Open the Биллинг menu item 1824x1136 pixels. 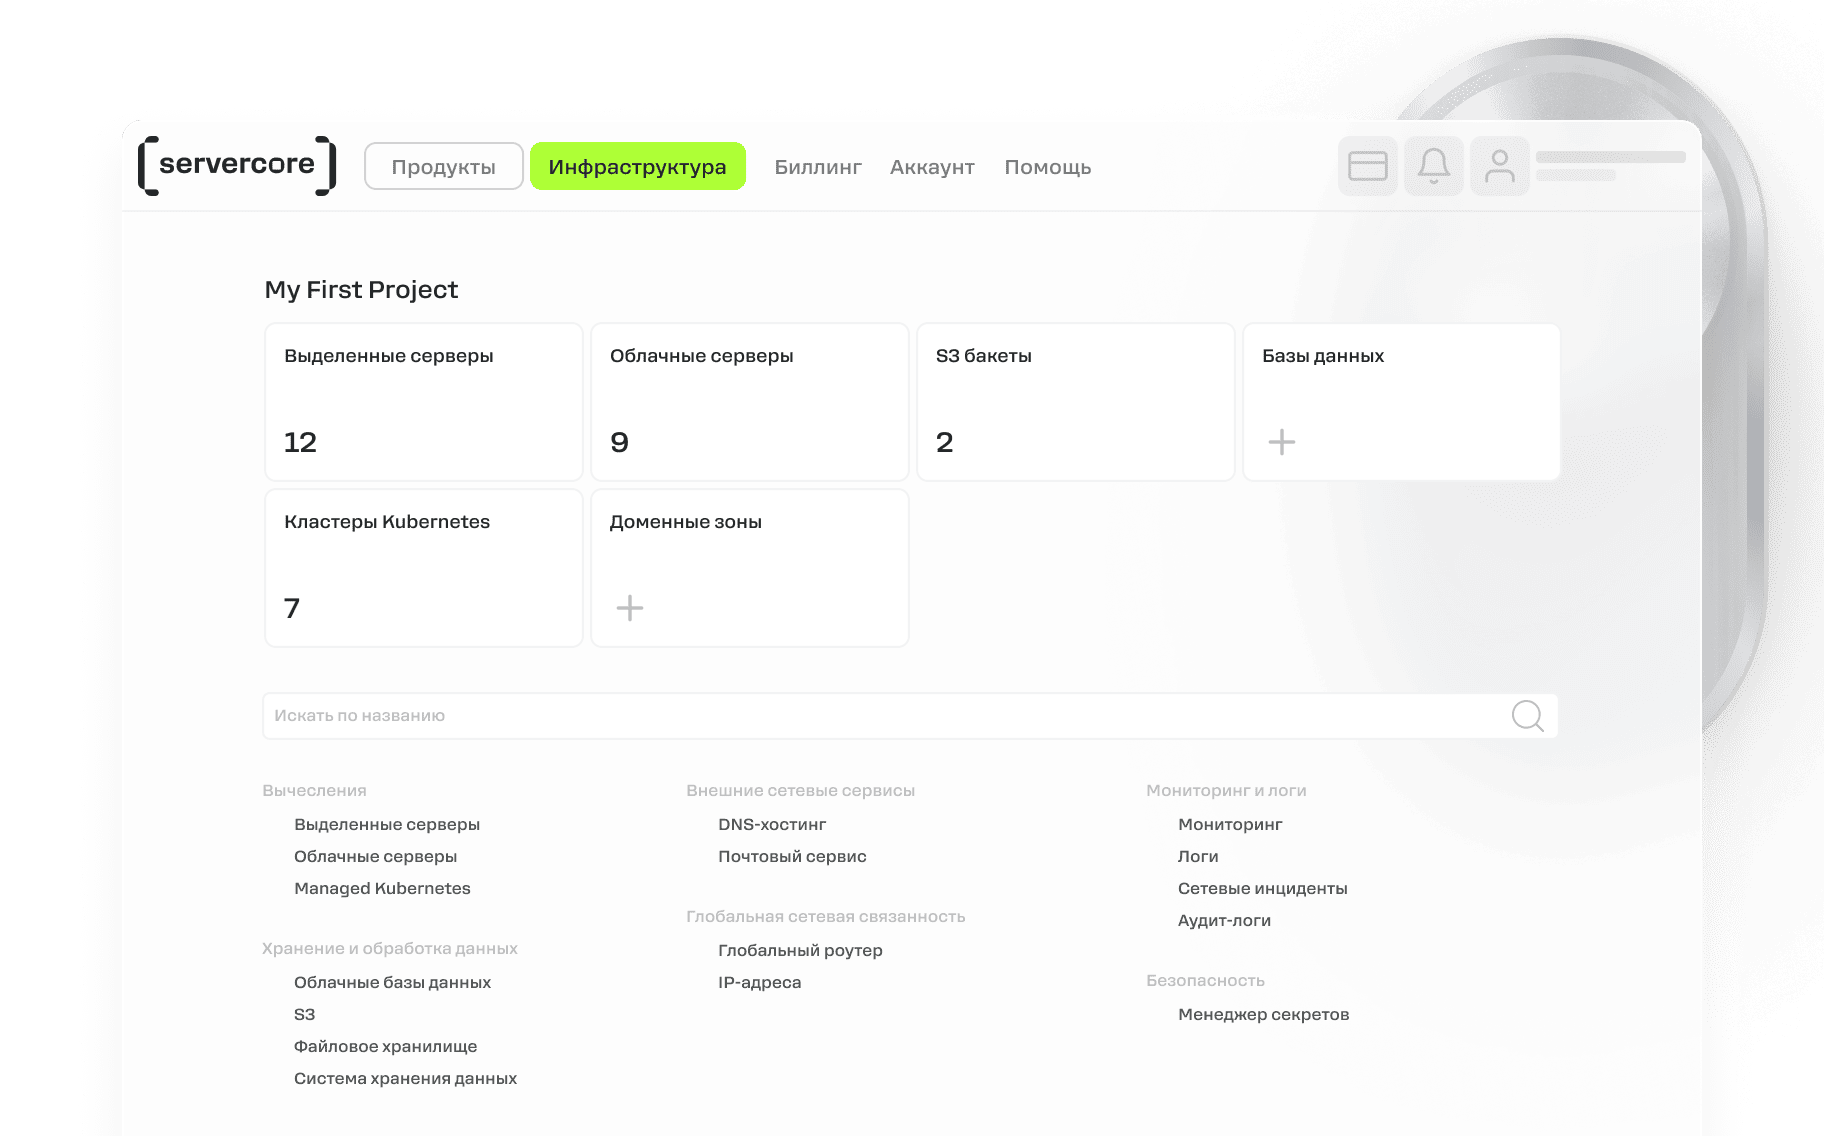[x=818, y=166]
